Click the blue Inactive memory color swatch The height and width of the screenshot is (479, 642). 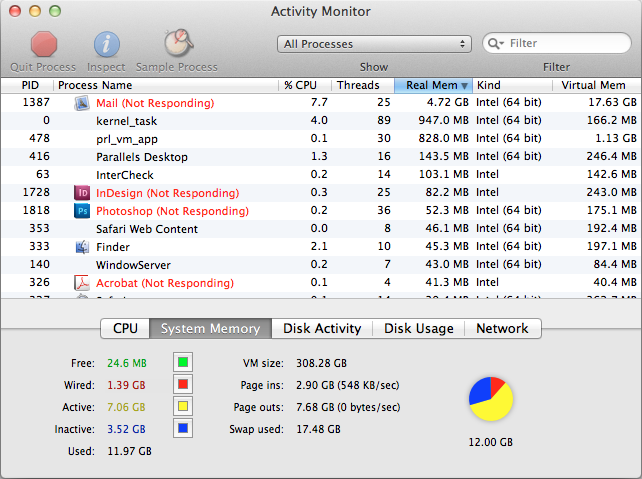coord(183,429)
